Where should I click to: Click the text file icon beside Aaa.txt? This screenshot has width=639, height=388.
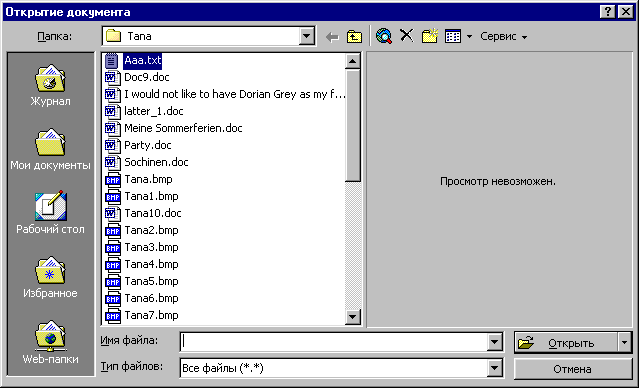pos(111,61)
